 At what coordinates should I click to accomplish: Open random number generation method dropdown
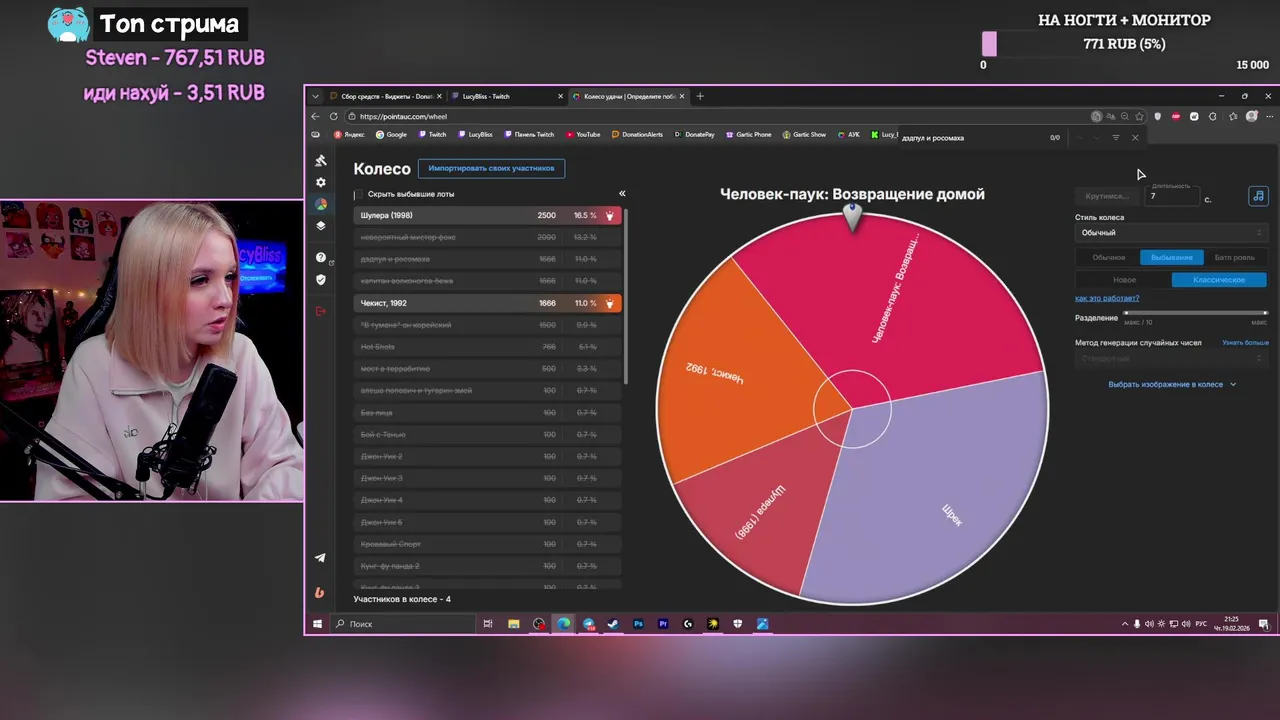click(x=1171, y=358)
